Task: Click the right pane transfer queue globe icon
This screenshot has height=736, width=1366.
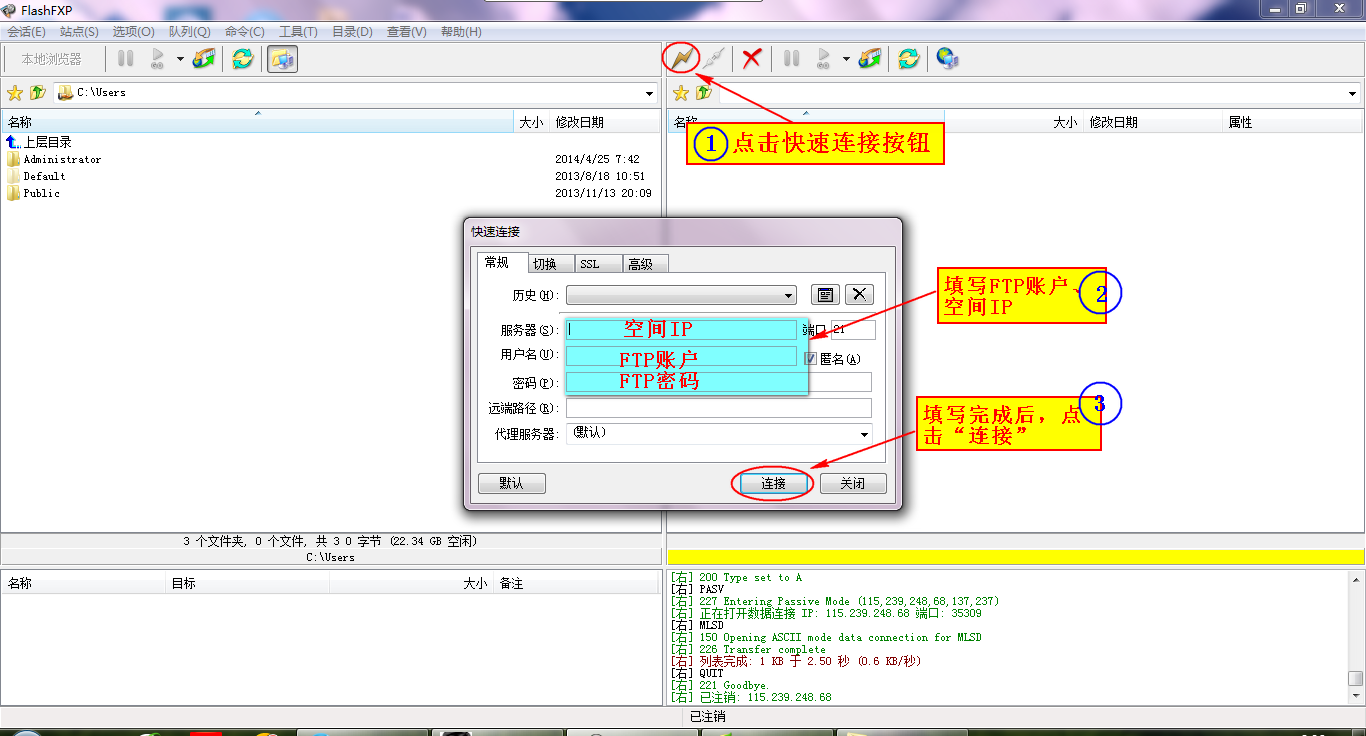Action: point(870,59)
